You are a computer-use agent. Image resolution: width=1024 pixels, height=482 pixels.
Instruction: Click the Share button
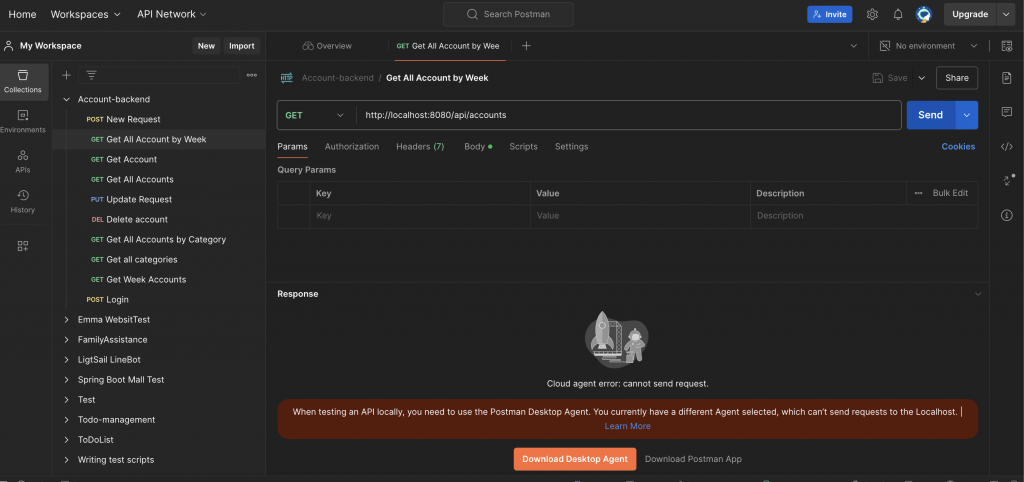coord(957,78)
